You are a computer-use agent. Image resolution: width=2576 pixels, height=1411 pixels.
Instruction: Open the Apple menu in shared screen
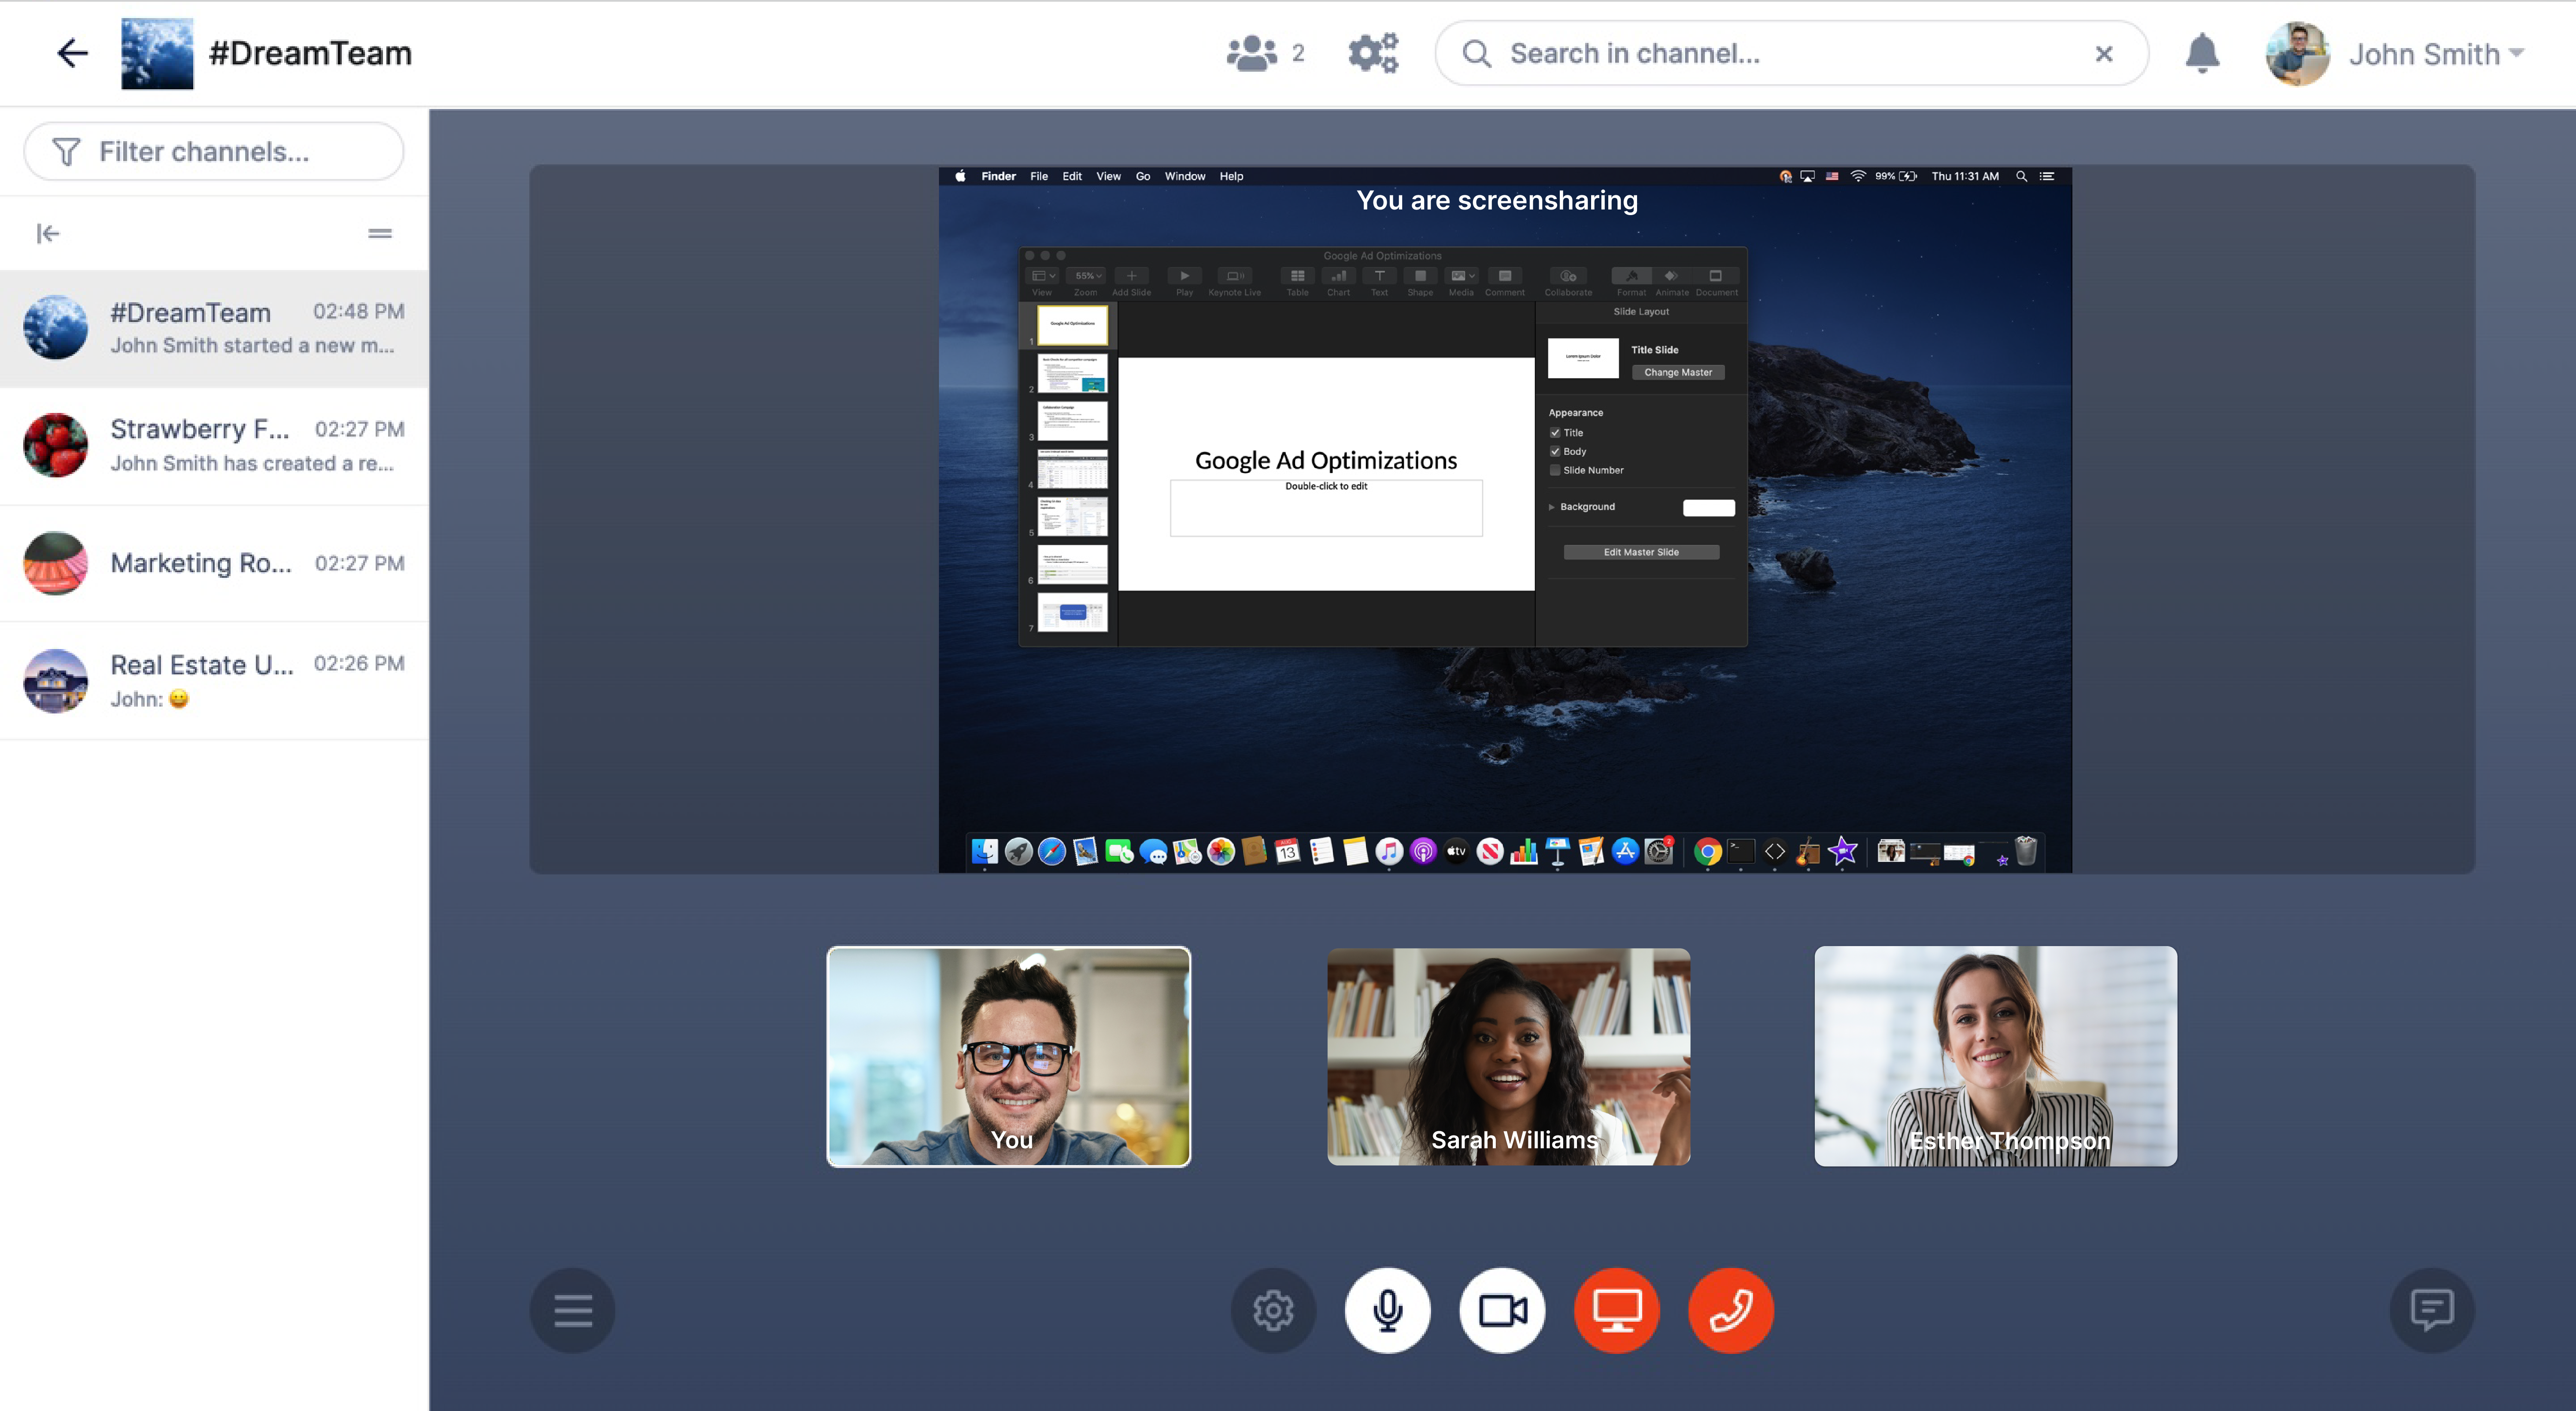tap(960, 176)
